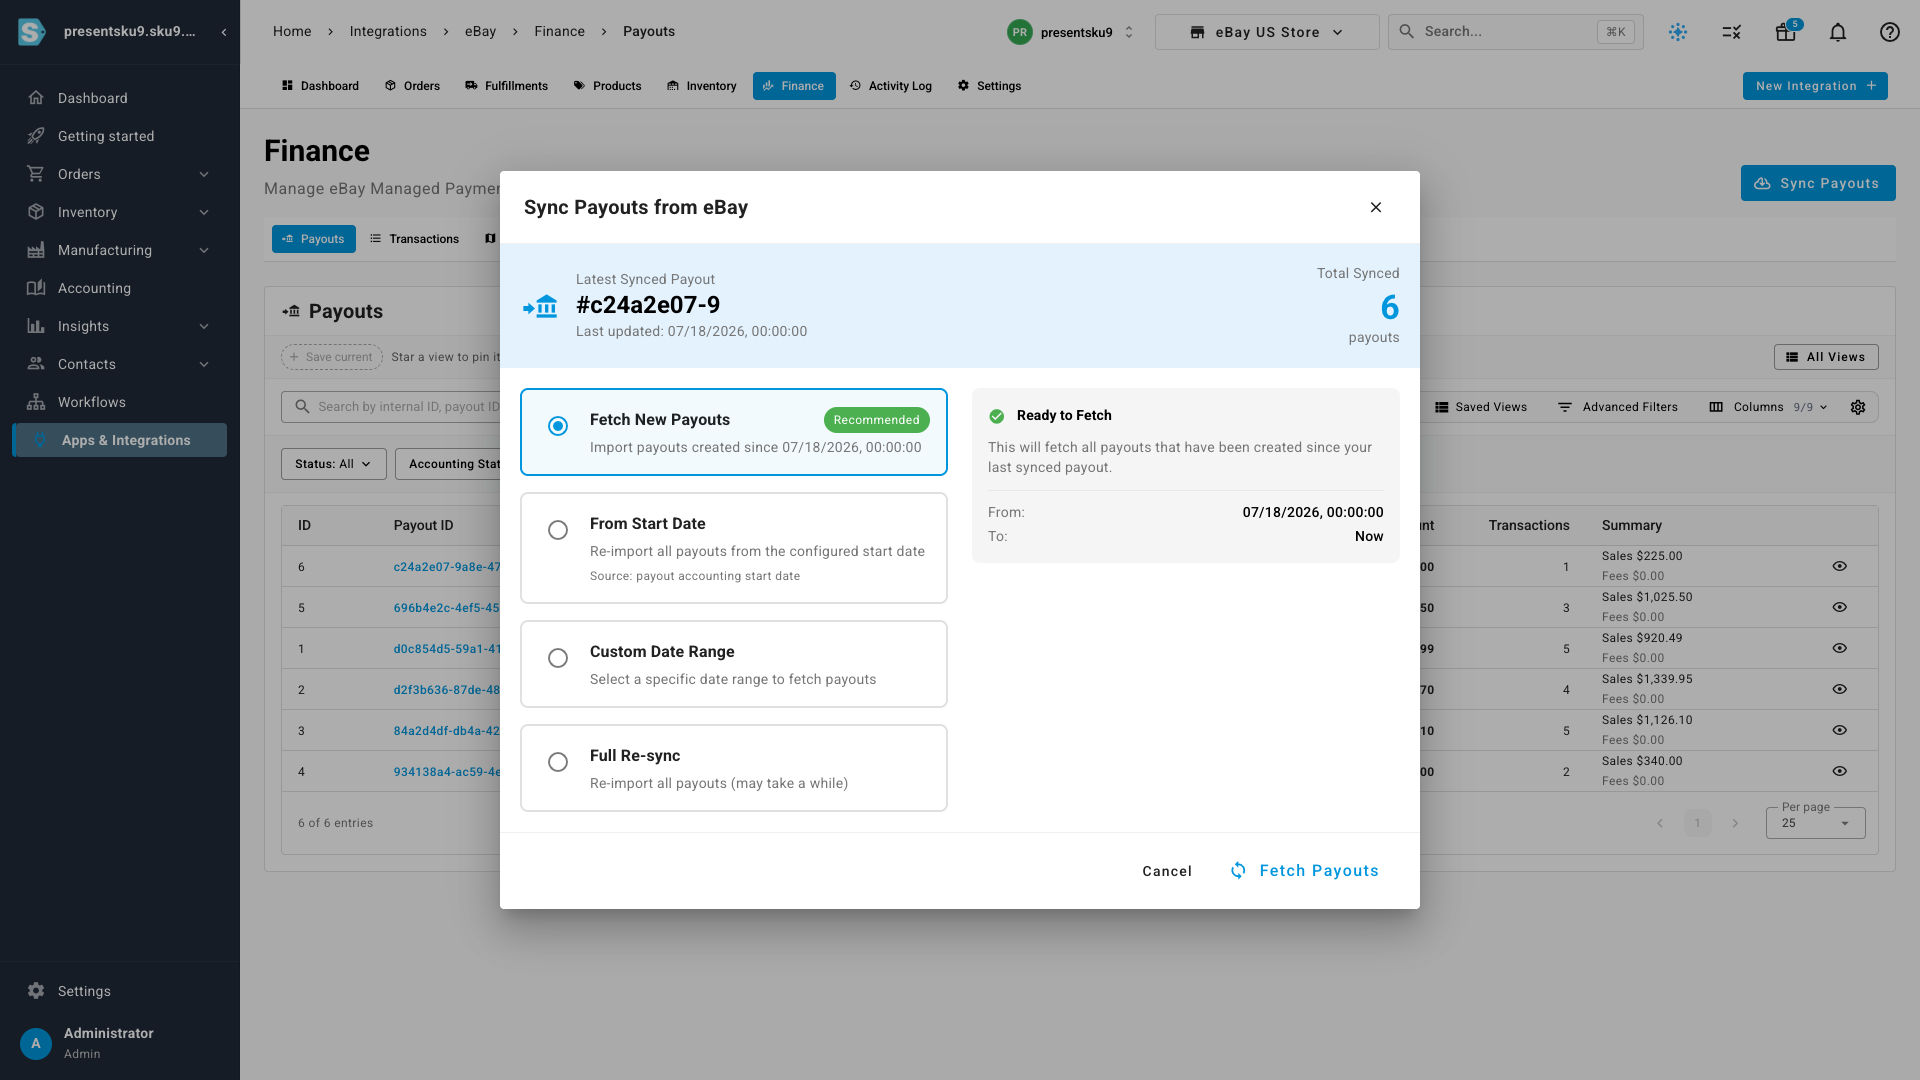1920x1080 pixels.
Task: Collapse the sidebar with the chevron
Action: 224,32
